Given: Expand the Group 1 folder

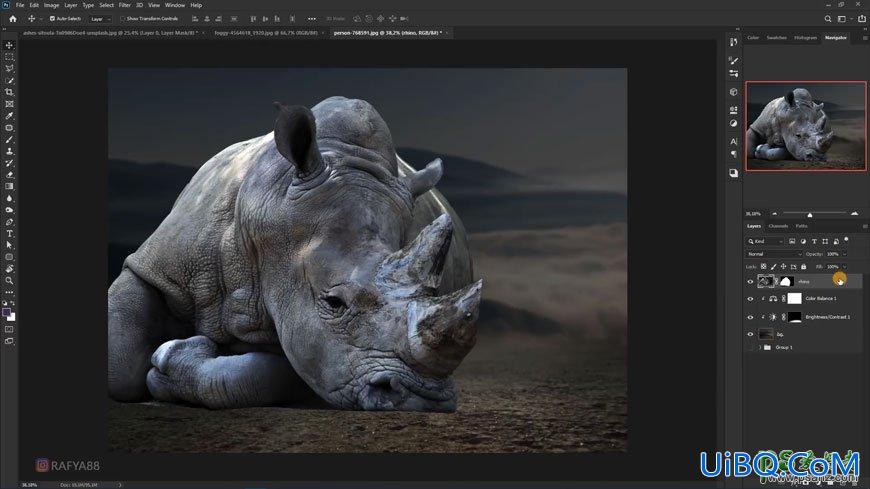Looking at the screenshot, I should [760, 347].
